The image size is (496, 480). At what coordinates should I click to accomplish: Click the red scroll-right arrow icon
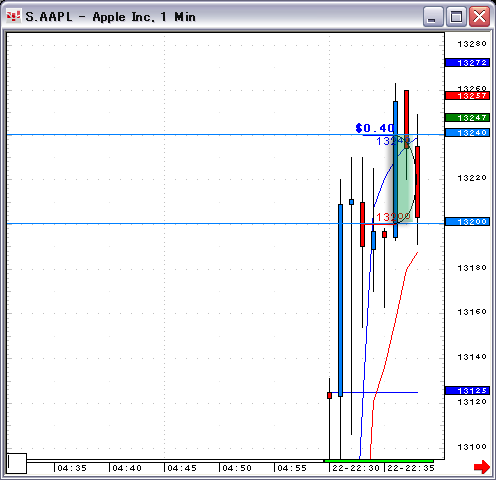point(482,467)
